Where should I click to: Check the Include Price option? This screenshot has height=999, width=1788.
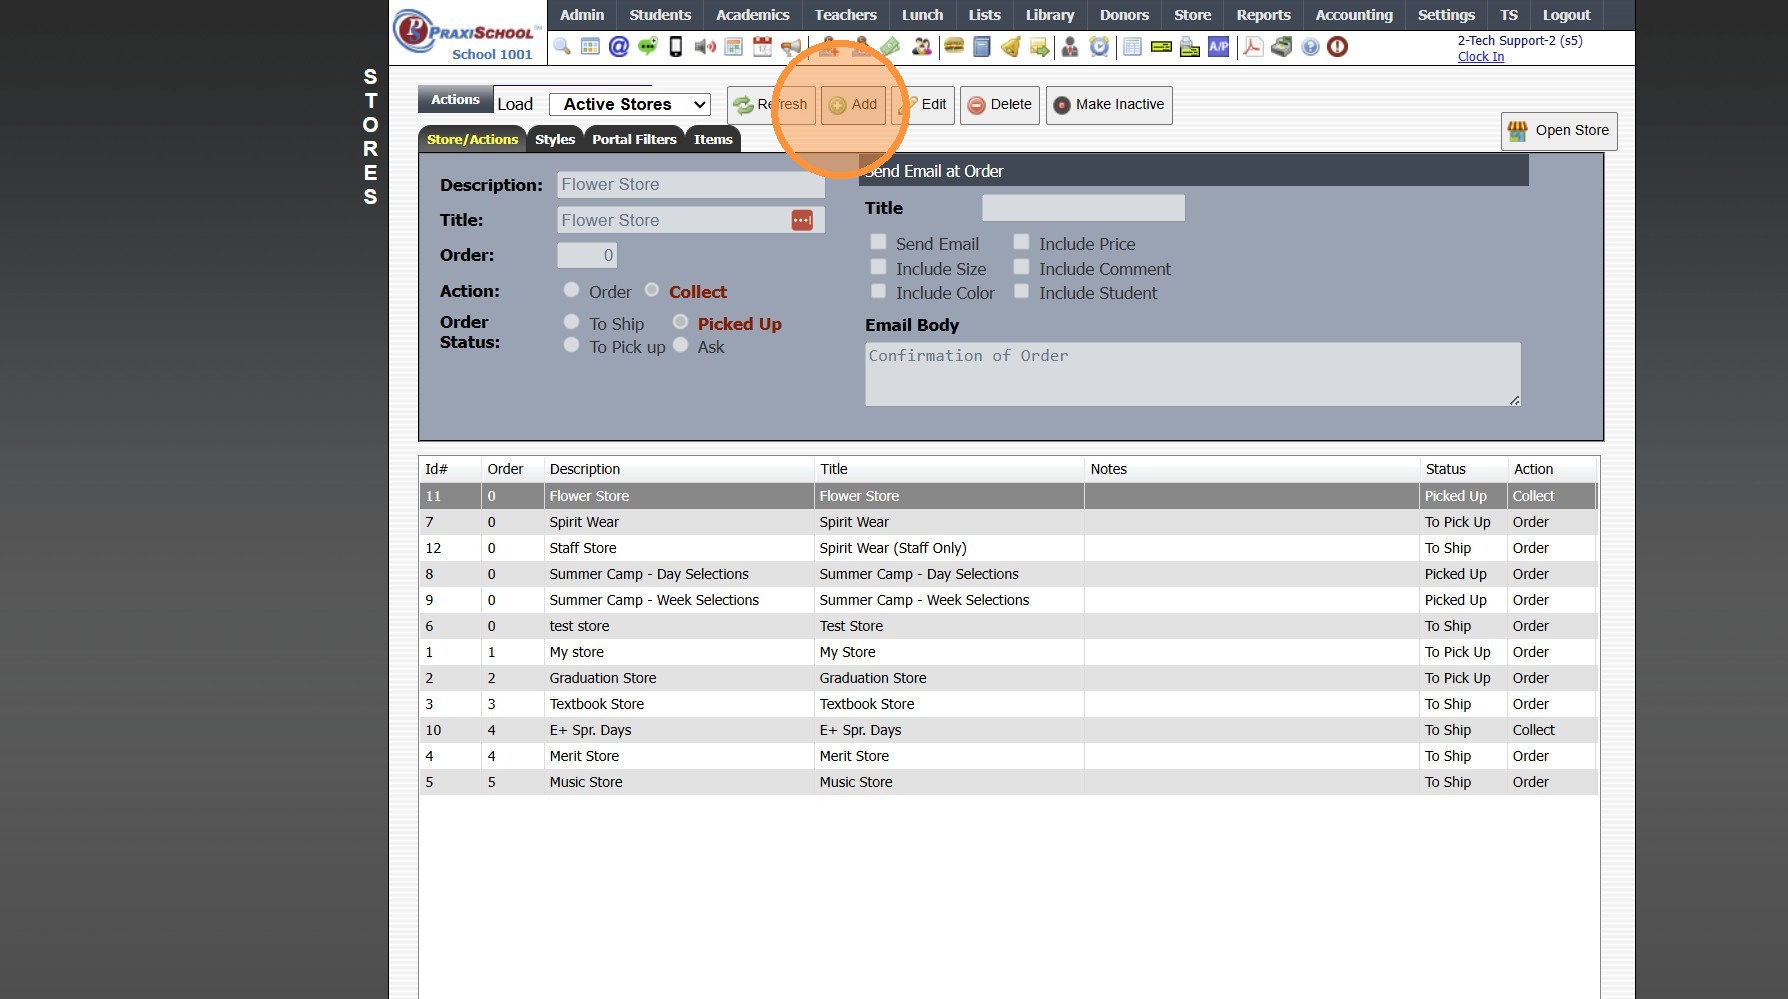pos(1021,242)
